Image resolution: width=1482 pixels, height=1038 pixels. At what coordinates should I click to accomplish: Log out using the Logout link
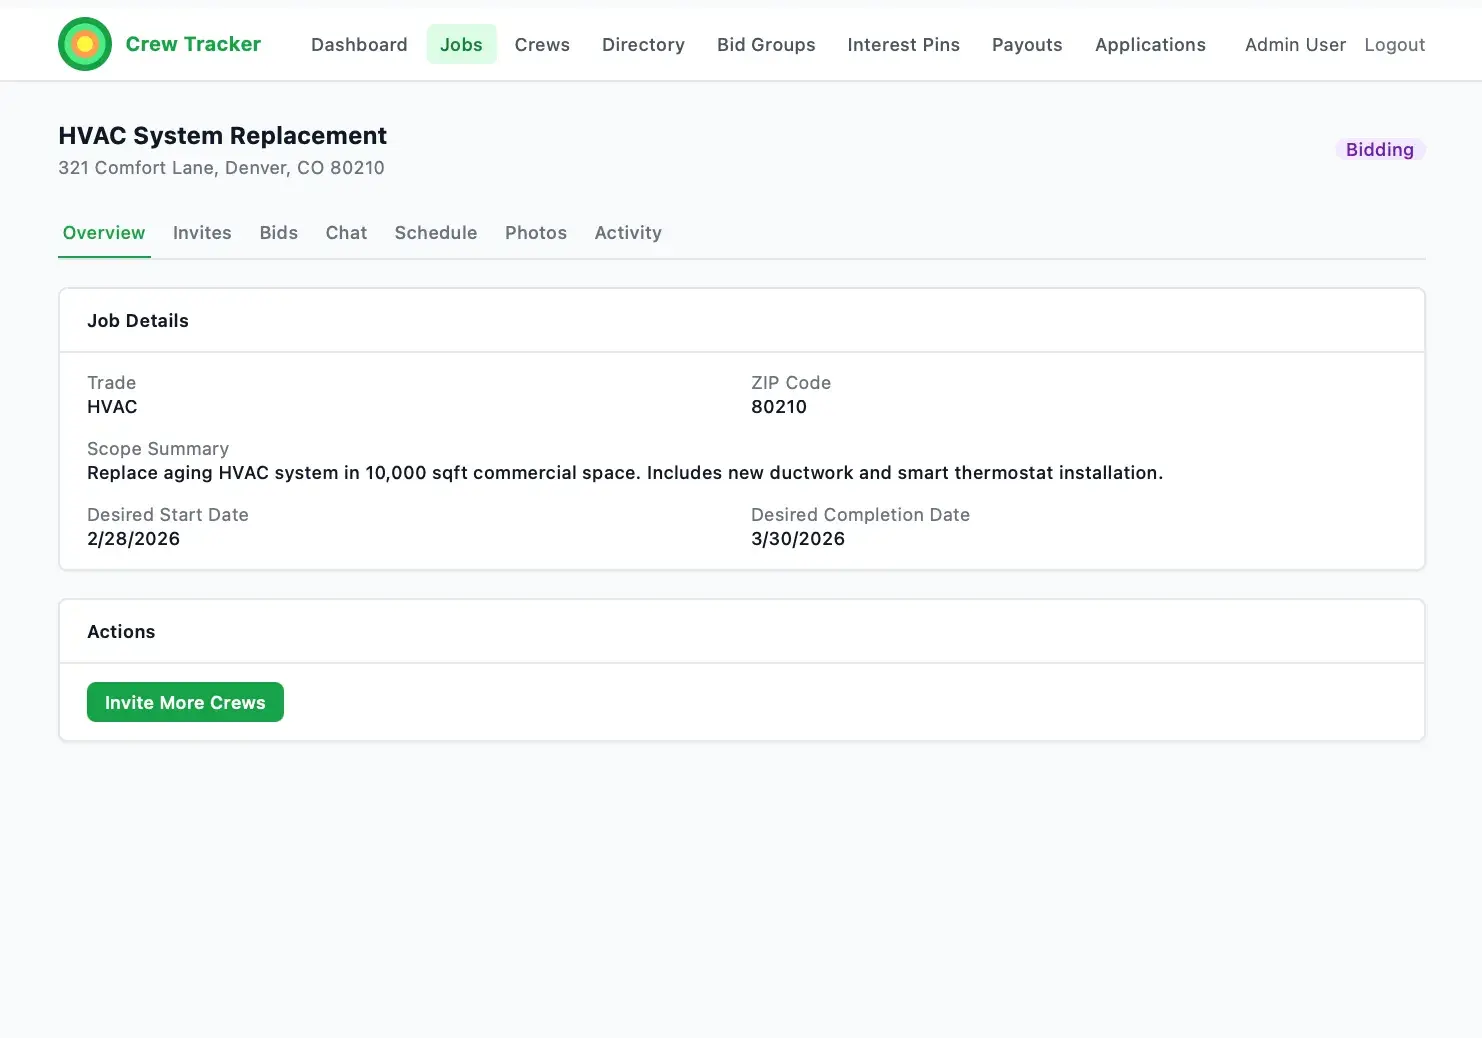click(1394, 45)
